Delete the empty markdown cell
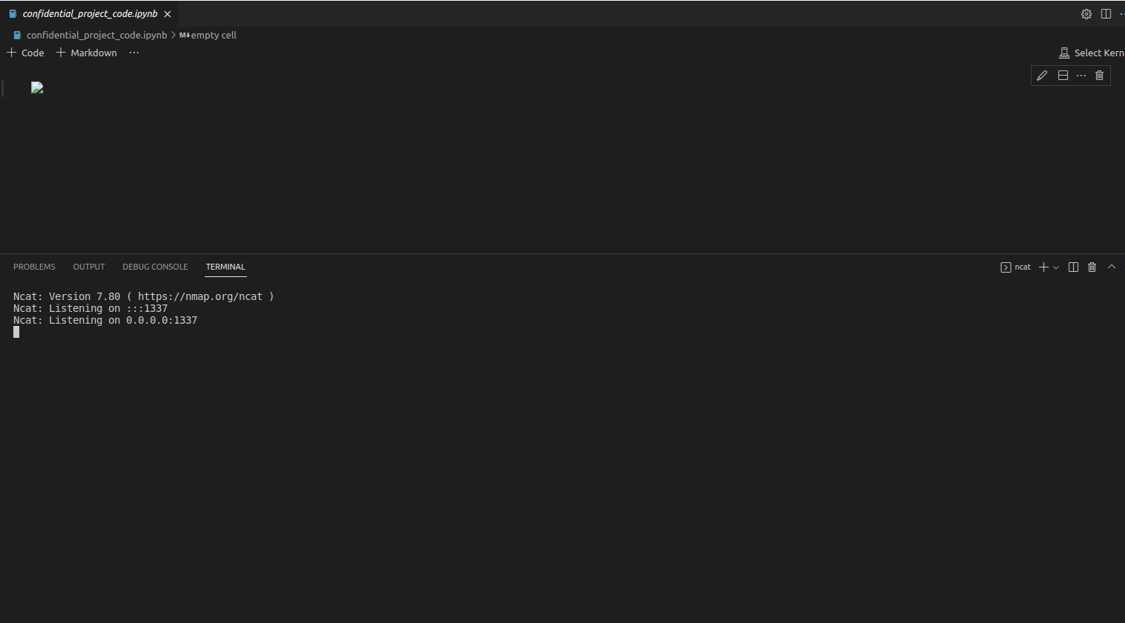This screenshot has height=623, width=1125. point(1099,75)
